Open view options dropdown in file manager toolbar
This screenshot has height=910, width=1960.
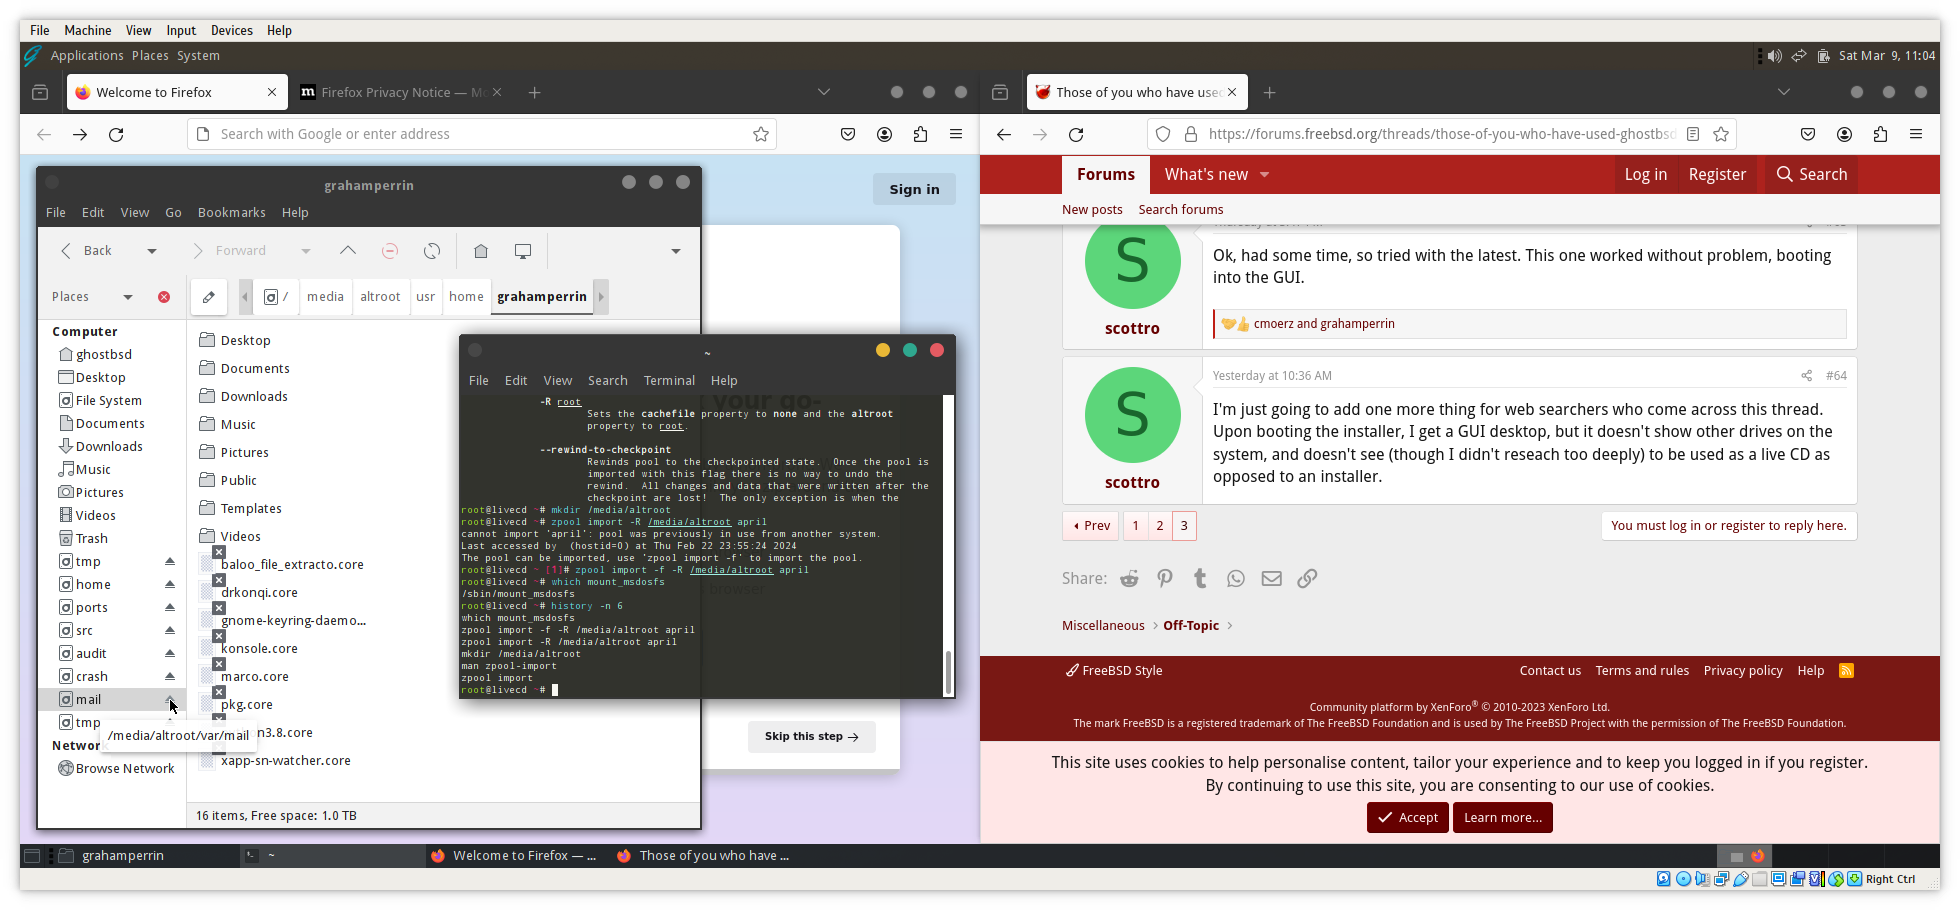coord(676,251)
